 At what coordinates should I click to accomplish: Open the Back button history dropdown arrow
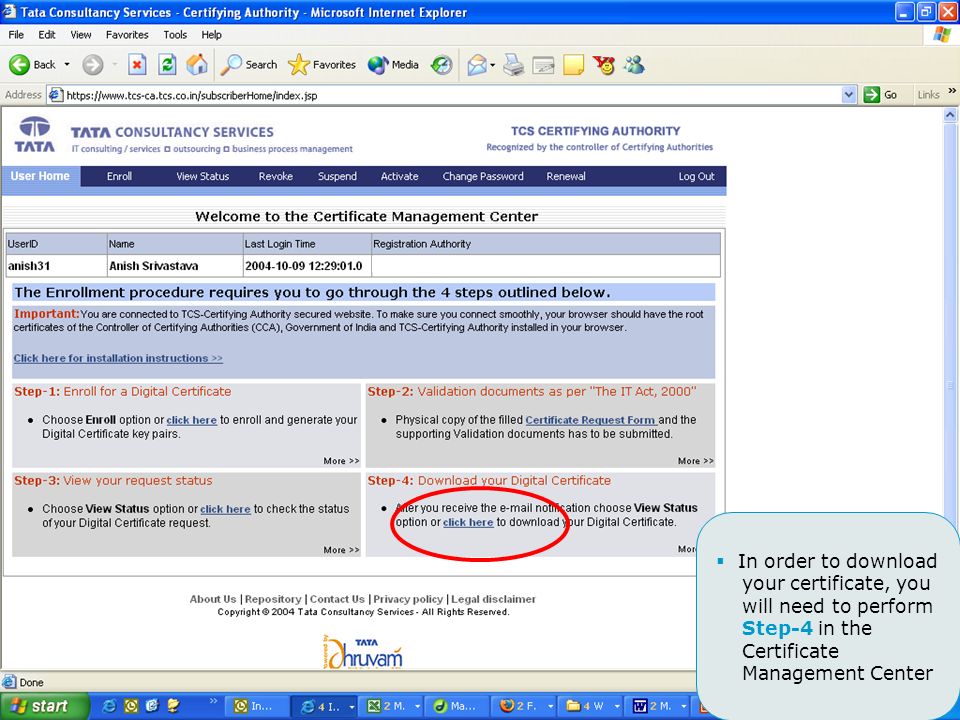pyautogui.click(x=67, y=64)
